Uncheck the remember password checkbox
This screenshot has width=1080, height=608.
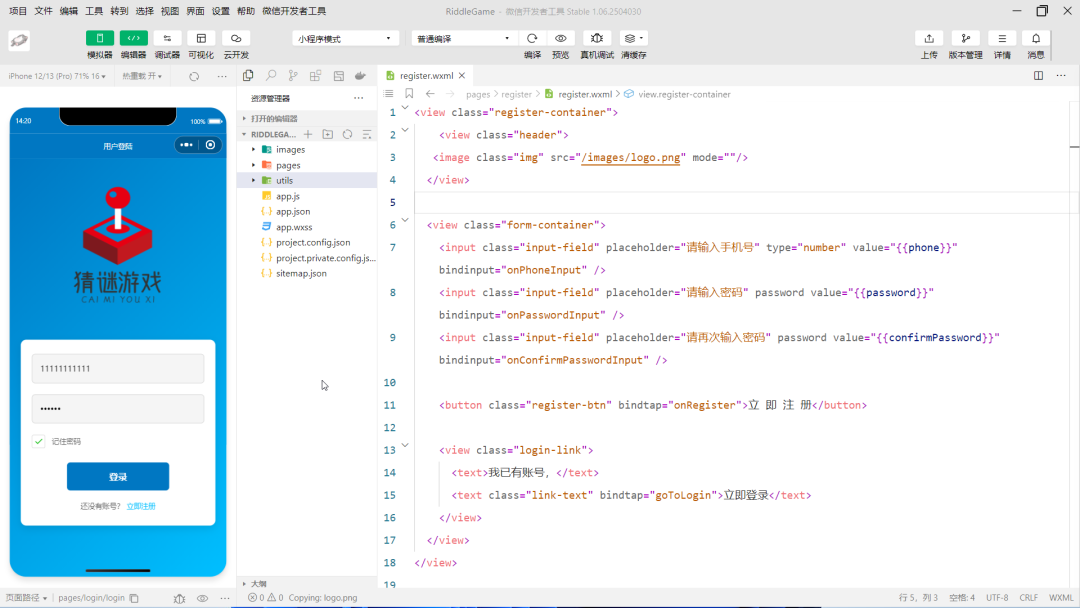39,441
